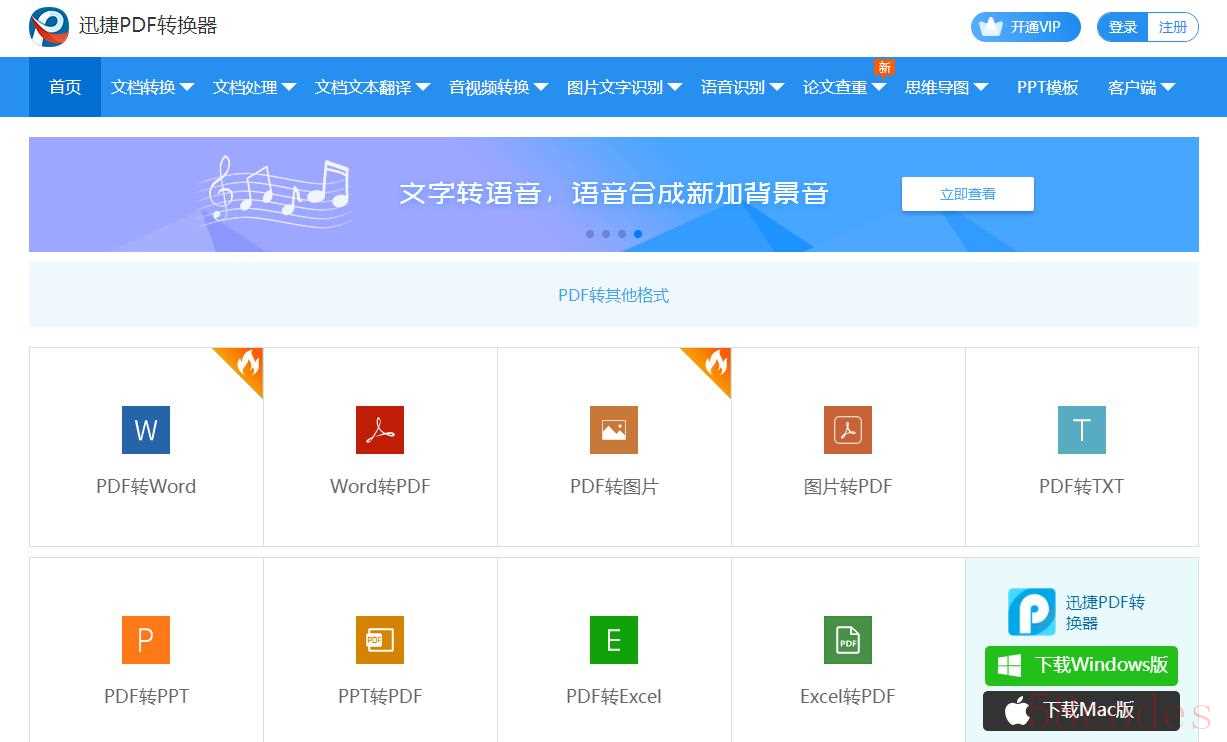Open the PPT转PDF icon
Screen dimensions: 1227x742
click(380, 640)
